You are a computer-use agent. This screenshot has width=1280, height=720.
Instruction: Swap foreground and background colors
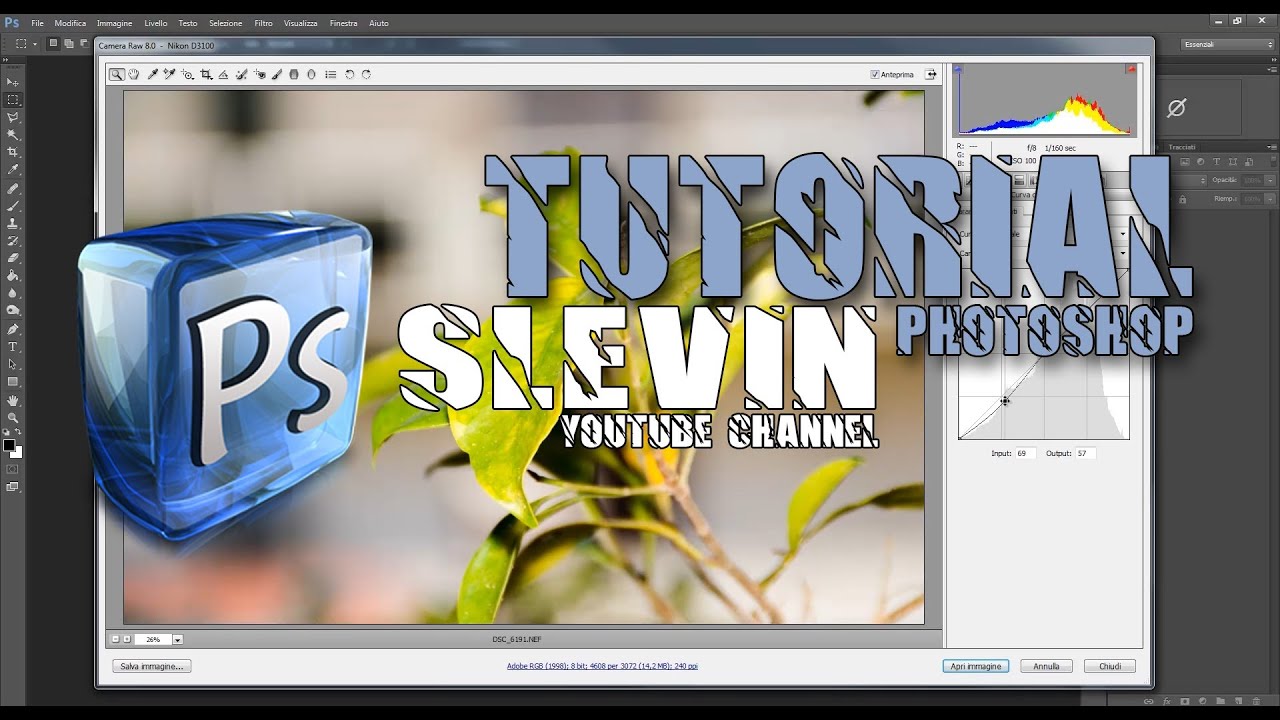point(18,432)
